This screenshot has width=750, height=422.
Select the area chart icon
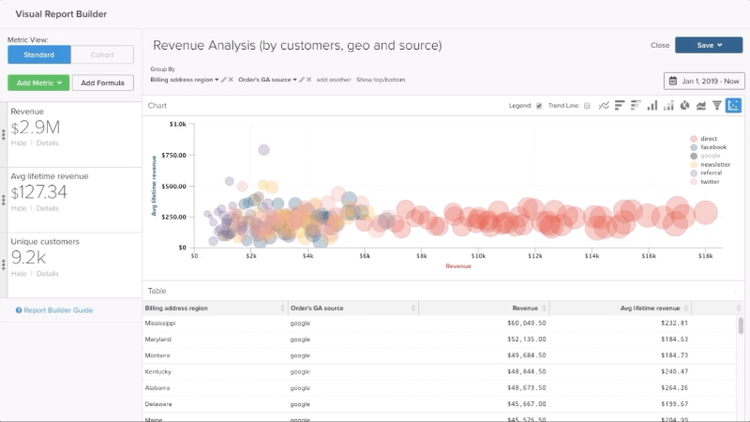(x=701, y=105)
